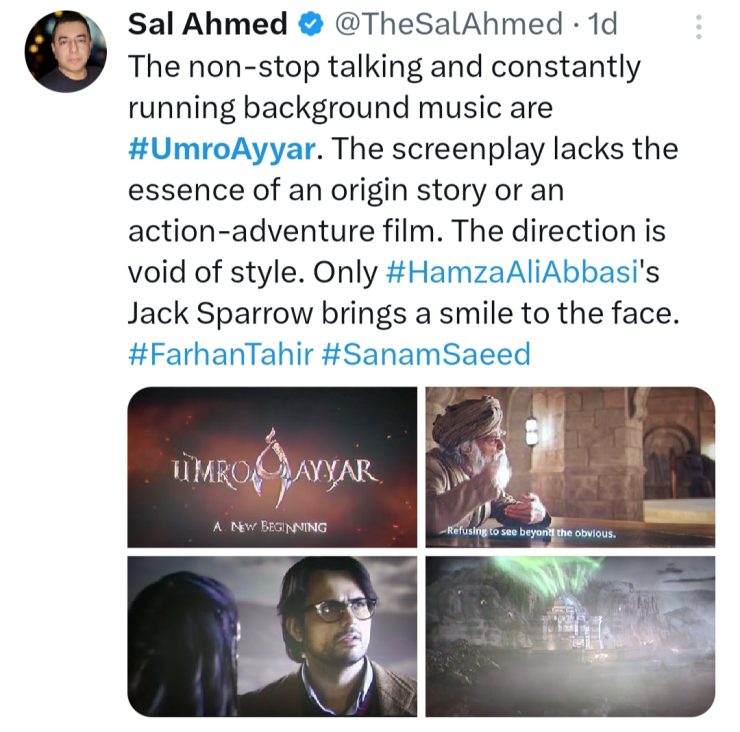Viewport: 740px width, 732px height.
Task: Open the three-dot more options menu
Action: tap(699, 26)
